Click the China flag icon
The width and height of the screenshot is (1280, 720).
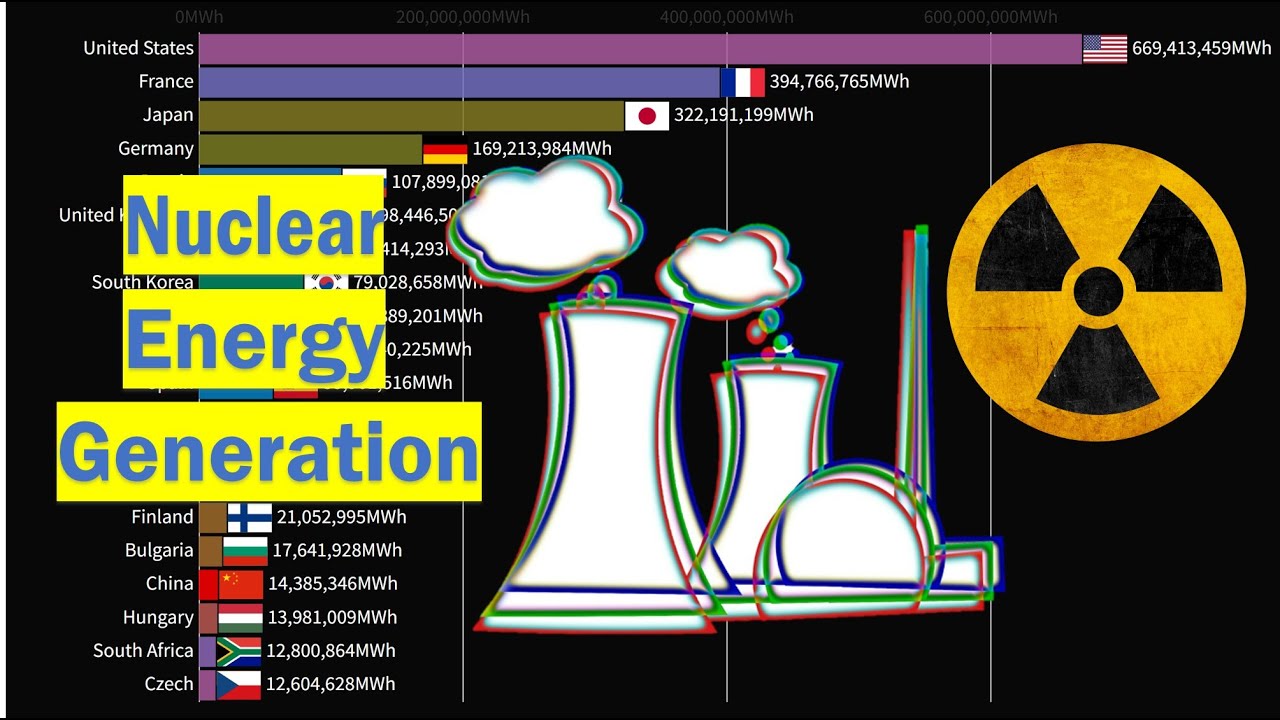tap(241, 584)
